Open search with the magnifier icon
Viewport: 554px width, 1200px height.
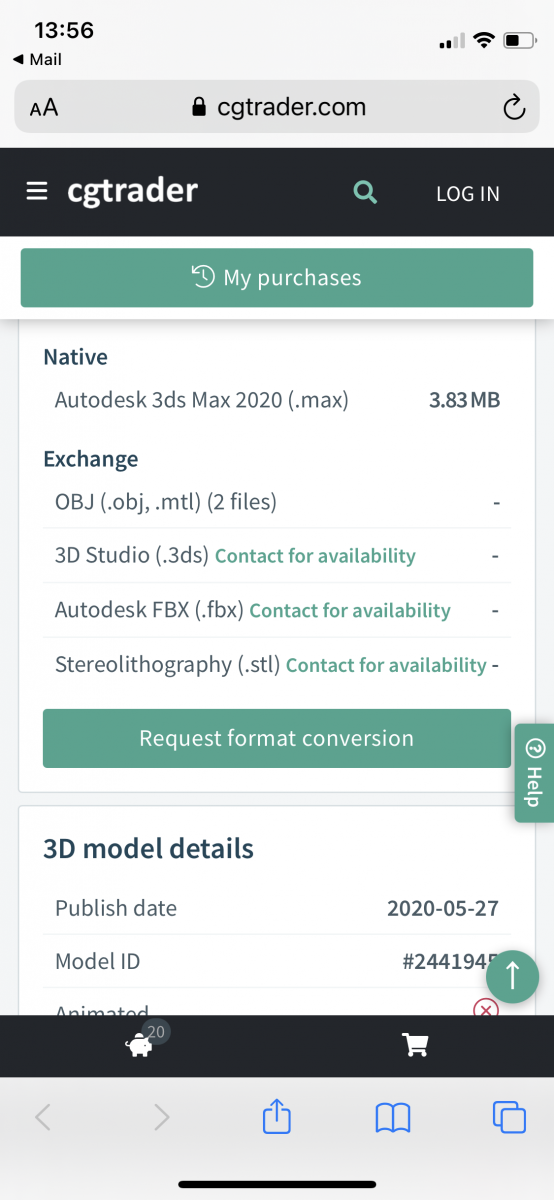click(366, 192)
